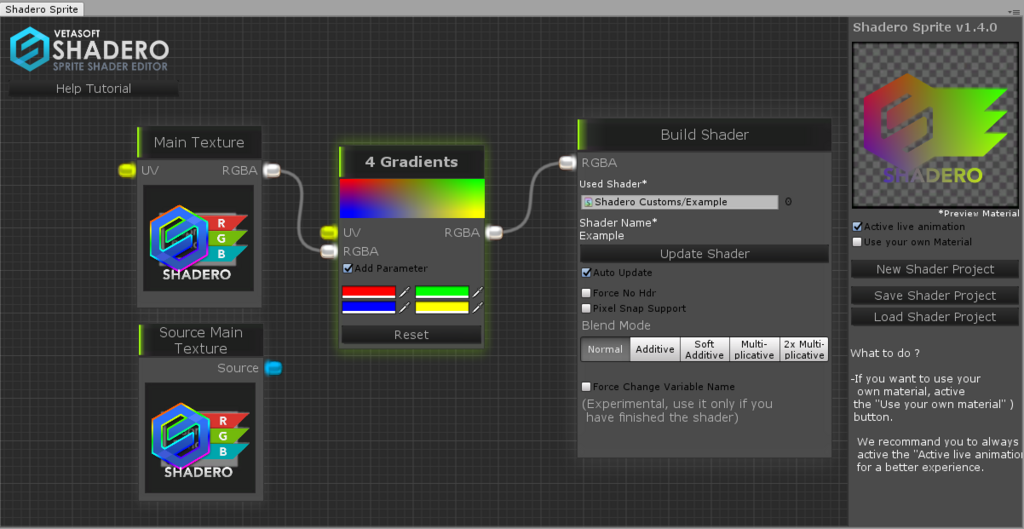Click the 4 Gradients color preview
The height and width of the screenshot is (529, 1024).
(x=411, y=198)
